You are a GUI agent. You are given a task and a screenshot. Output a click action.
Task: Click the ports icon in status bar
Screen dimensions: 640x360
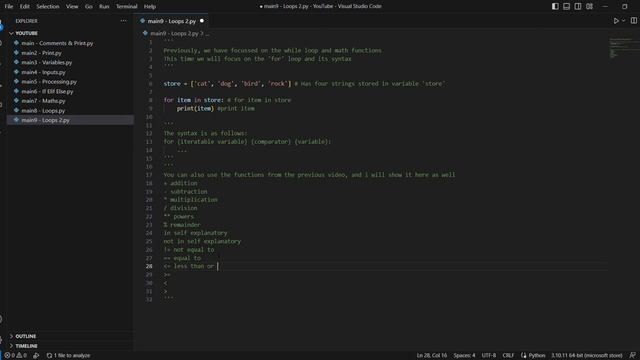click(36, 356)
